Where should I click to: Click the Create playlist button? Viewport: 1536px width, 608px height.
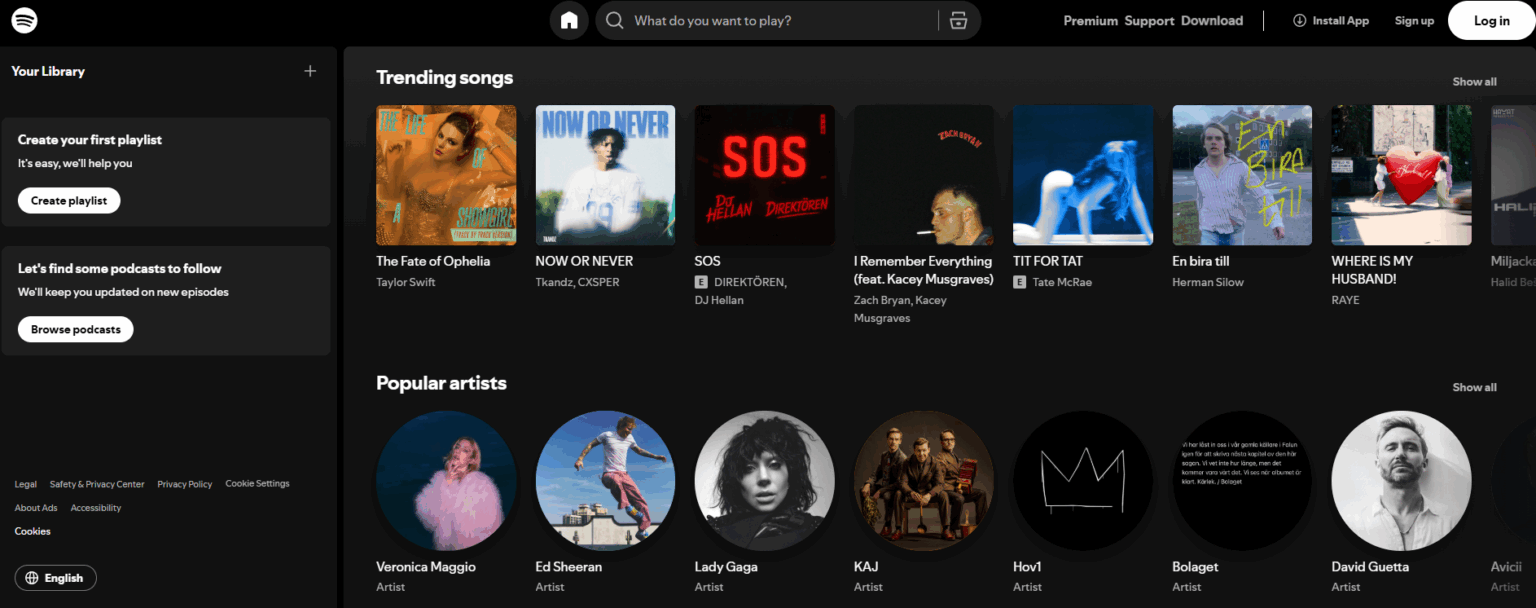[68, 200]
